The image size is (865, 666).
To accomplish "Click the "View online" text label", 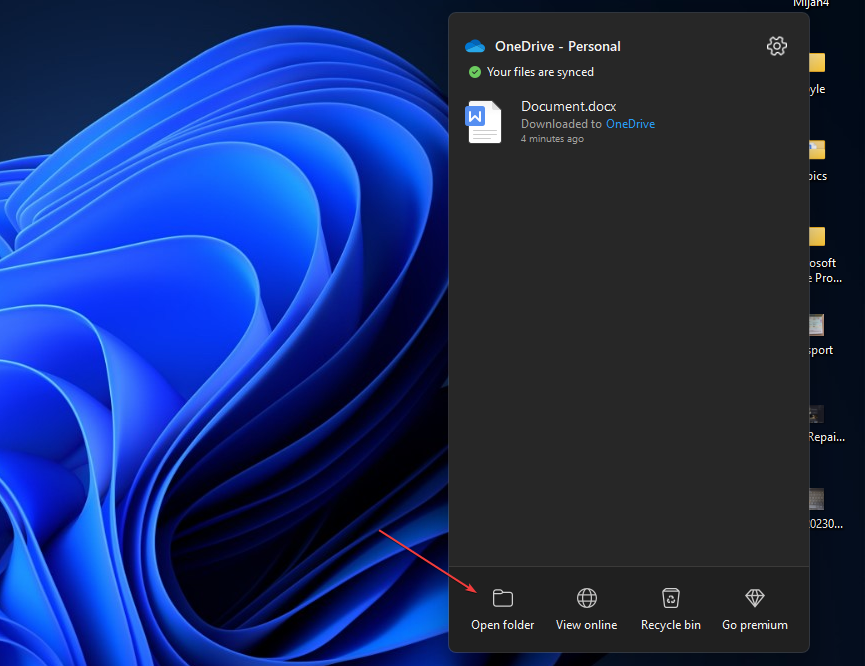I will click(587, 625).
